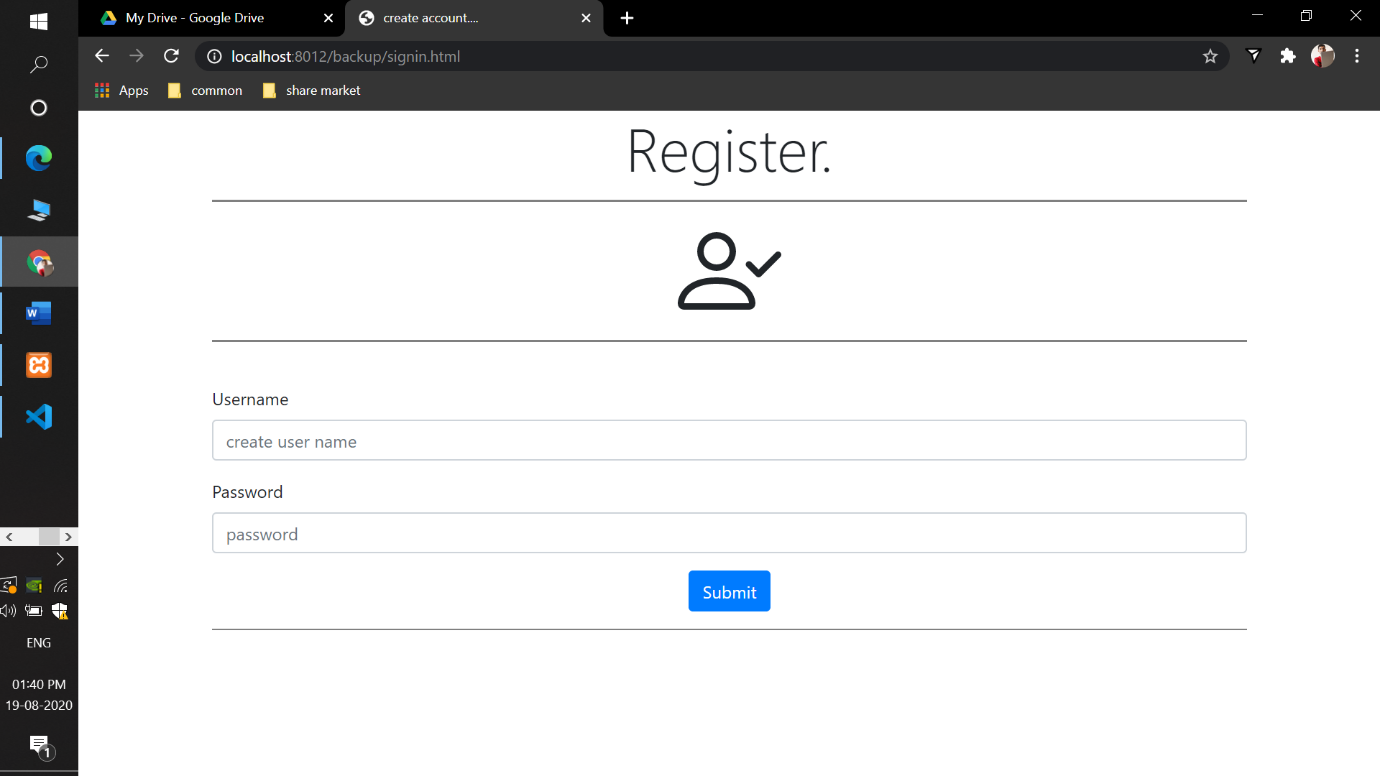Check Wi-Fi status from system tray
The height and width of the screenshot is (776, 1380).
[x=60, y=585]
